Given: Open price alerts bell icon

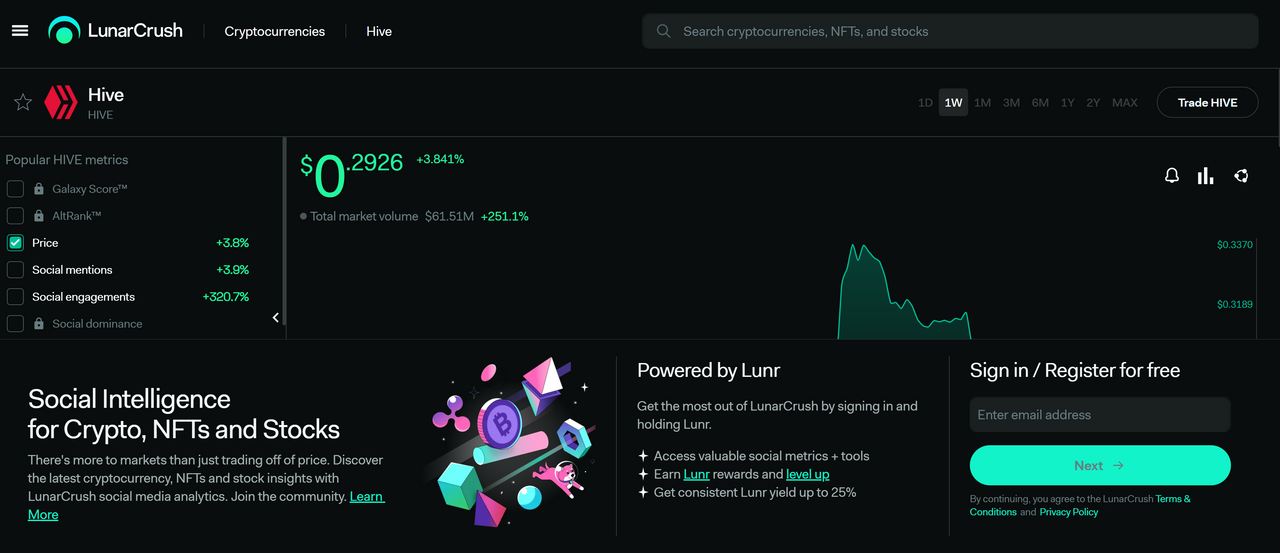Looking at the screenshot, I should (1172, 176).
